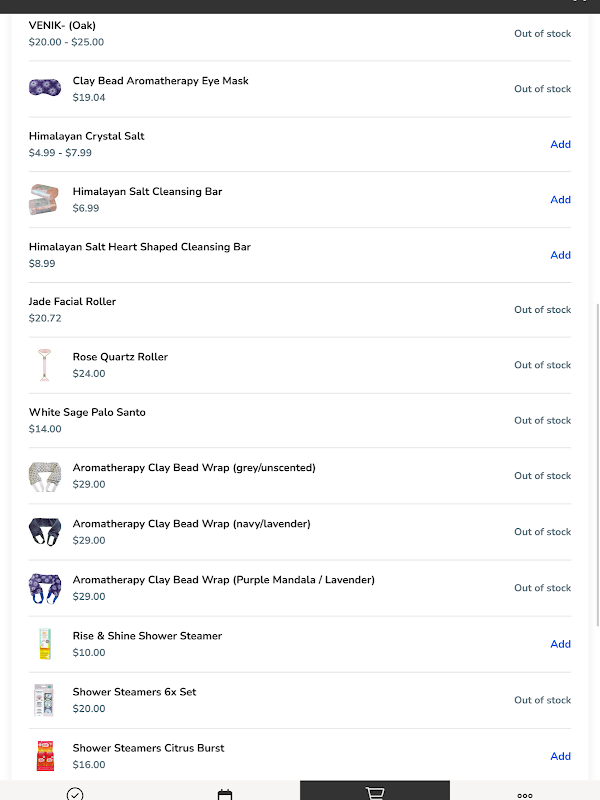Tap the checkmark icon in bottom bar
This screenshot has height=800, width=600.
point(75,794)
